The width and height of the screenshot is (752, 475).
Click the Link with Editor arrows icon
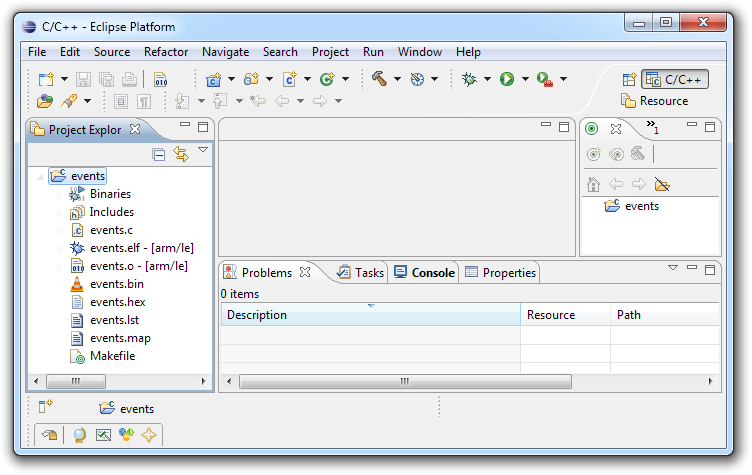181,154
